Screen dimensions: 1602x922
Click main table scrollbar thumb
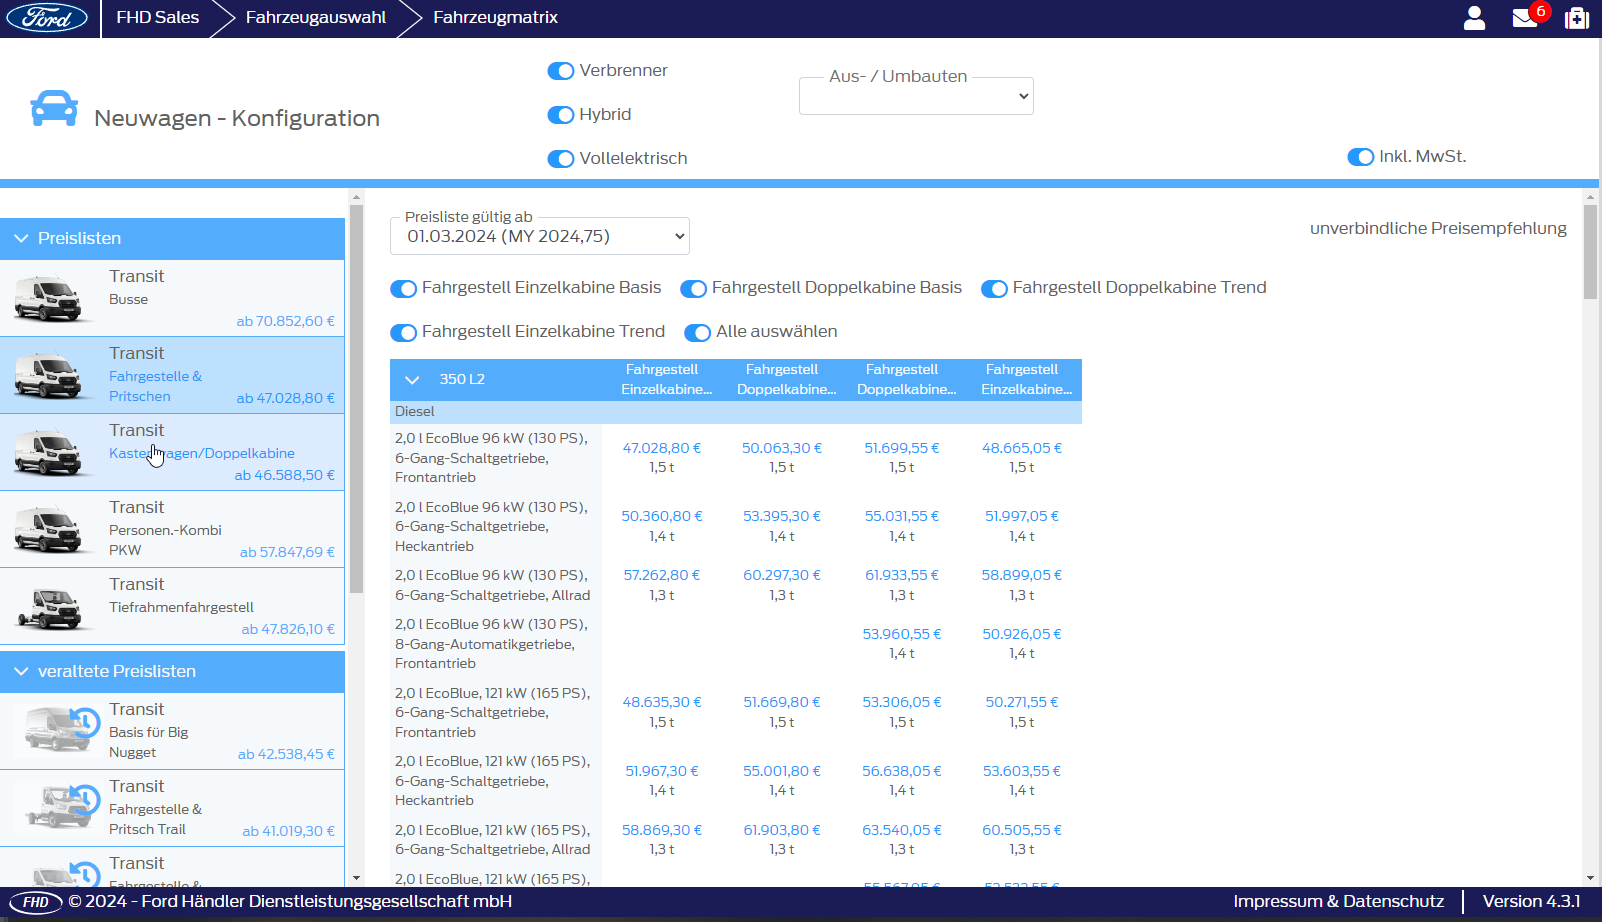pos(1590,251)
